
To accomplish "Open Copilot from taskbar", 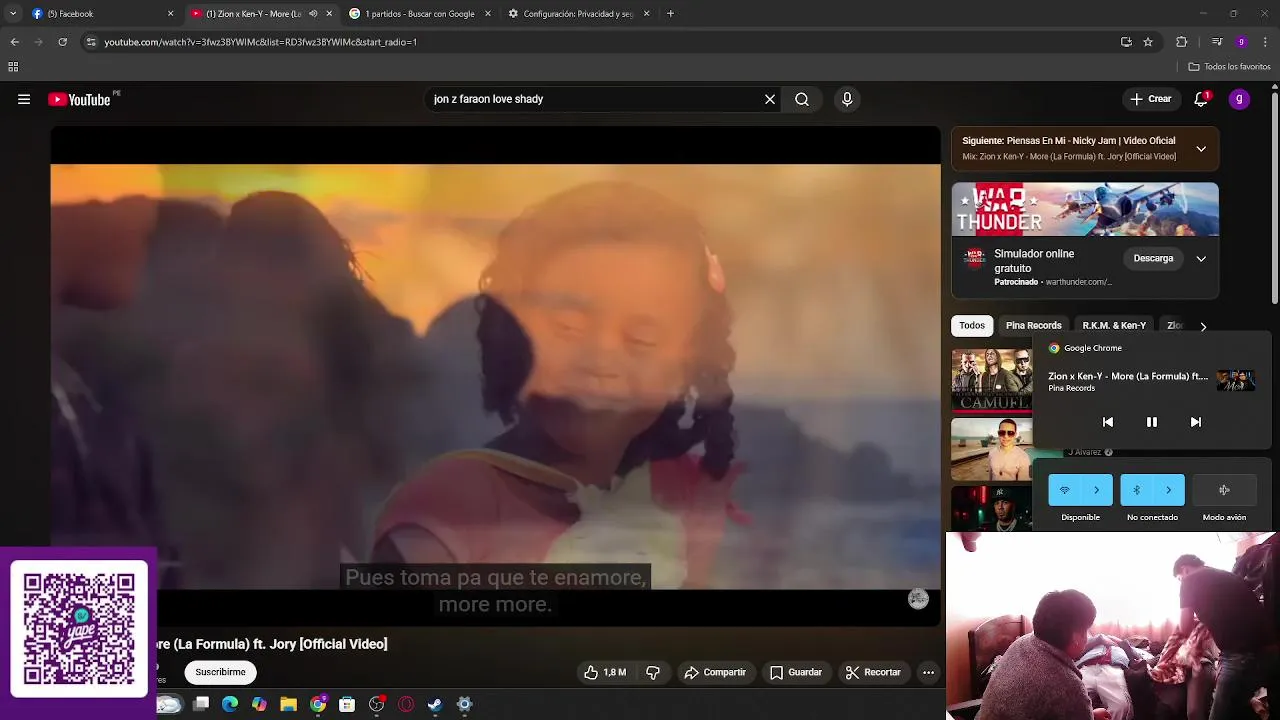I will tap(259, 704).
